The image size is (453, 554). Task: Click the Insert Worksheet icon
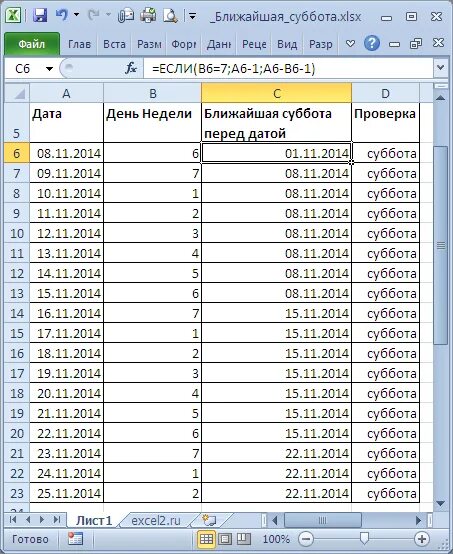[x=209, y=520]
